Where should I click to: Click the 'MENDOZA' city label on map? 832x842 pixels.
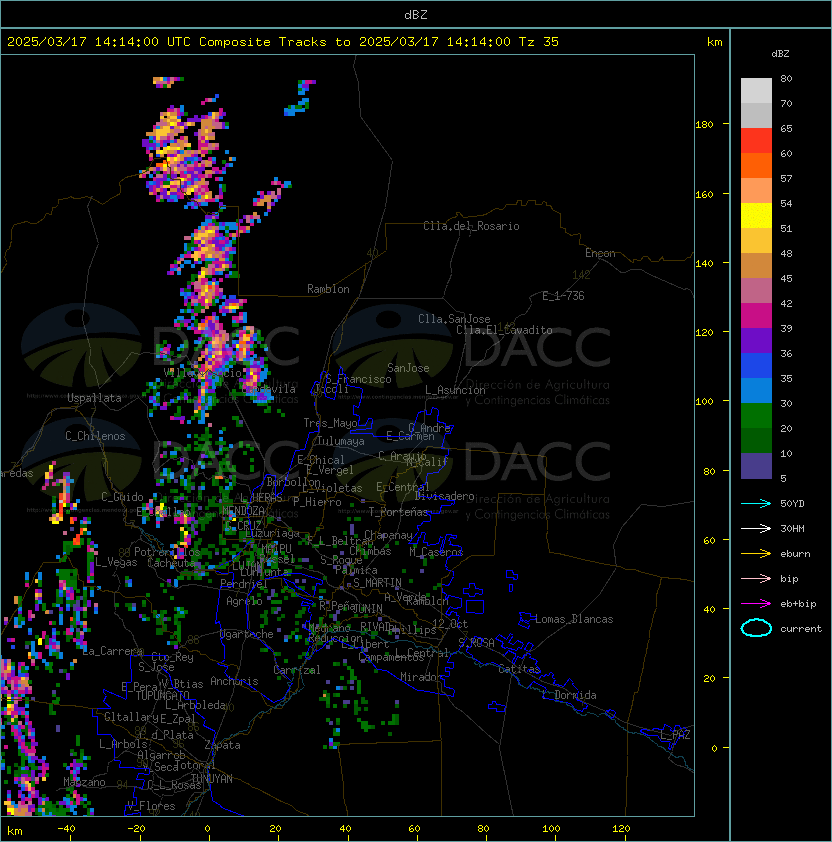tap(243, 510)
